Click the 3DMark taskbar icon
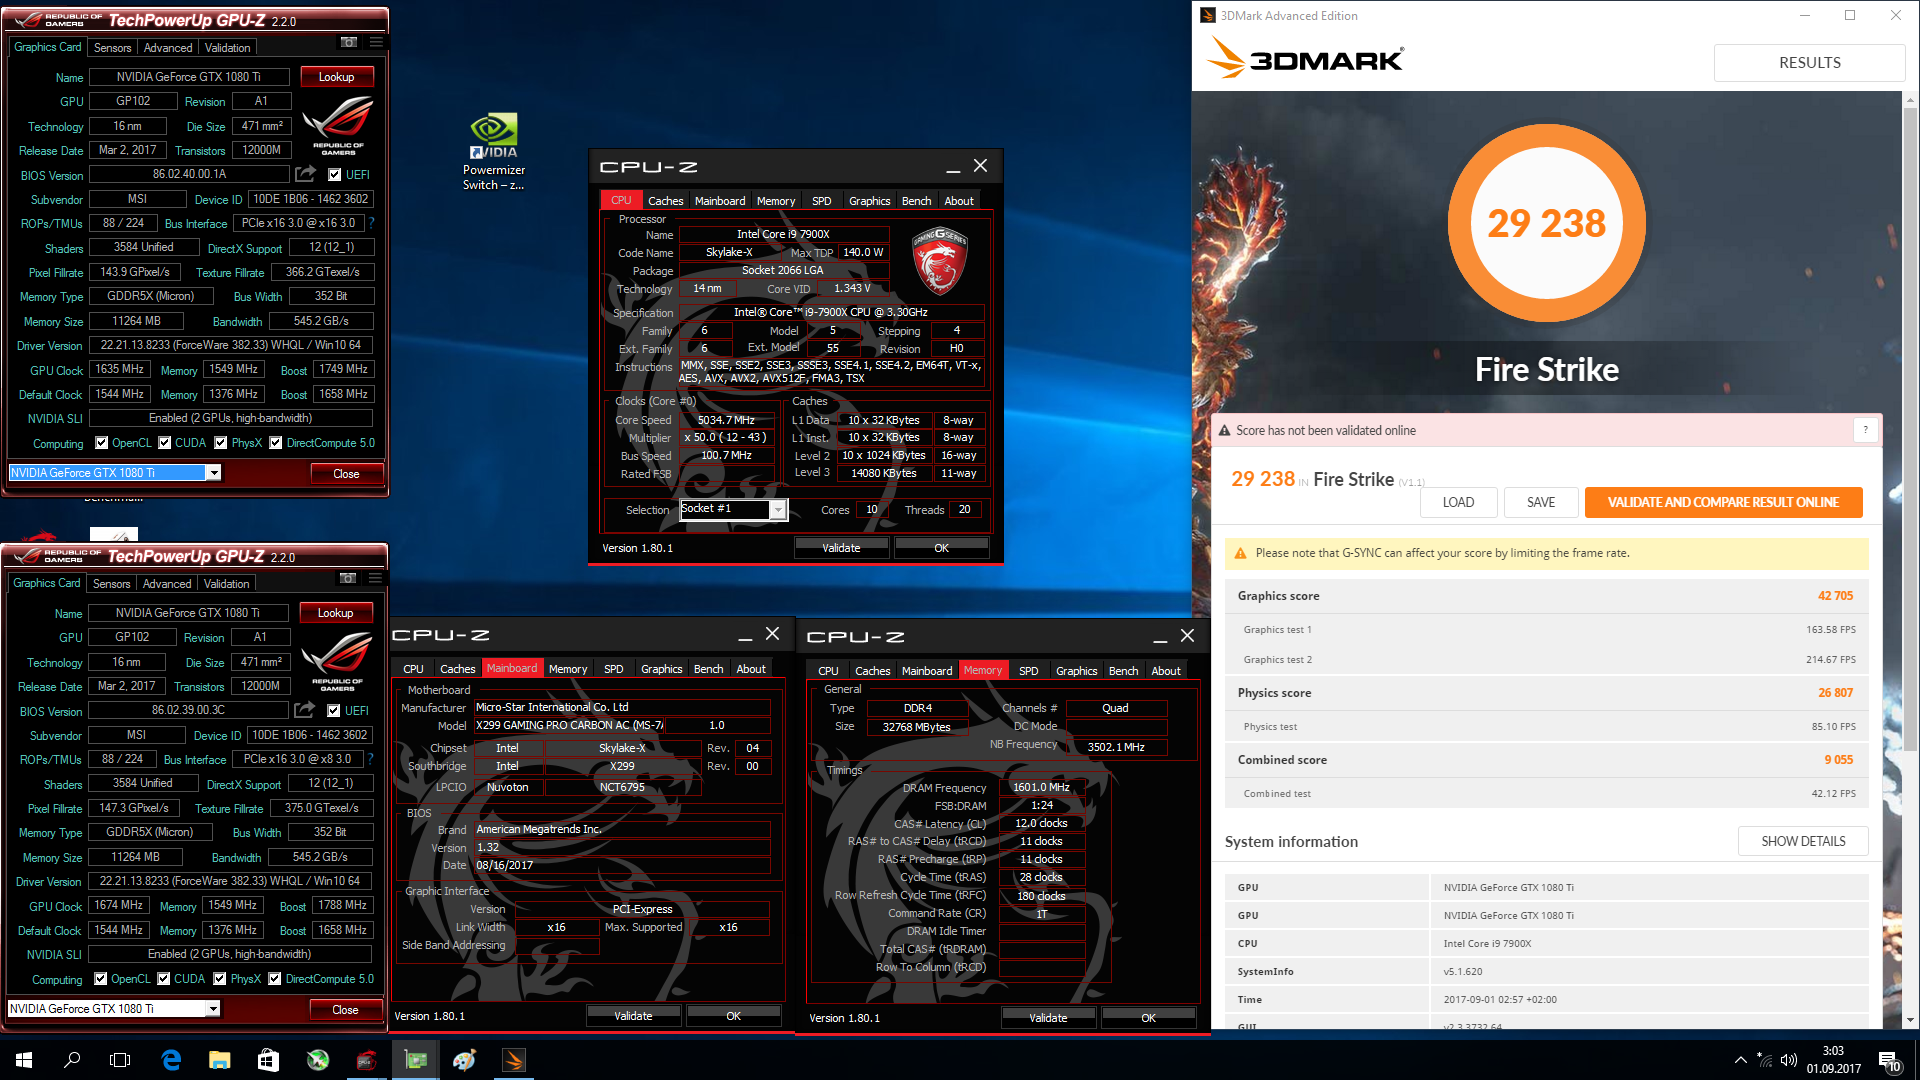The width and height of the screenshot is (1920, 1080). coord(513,1060)
